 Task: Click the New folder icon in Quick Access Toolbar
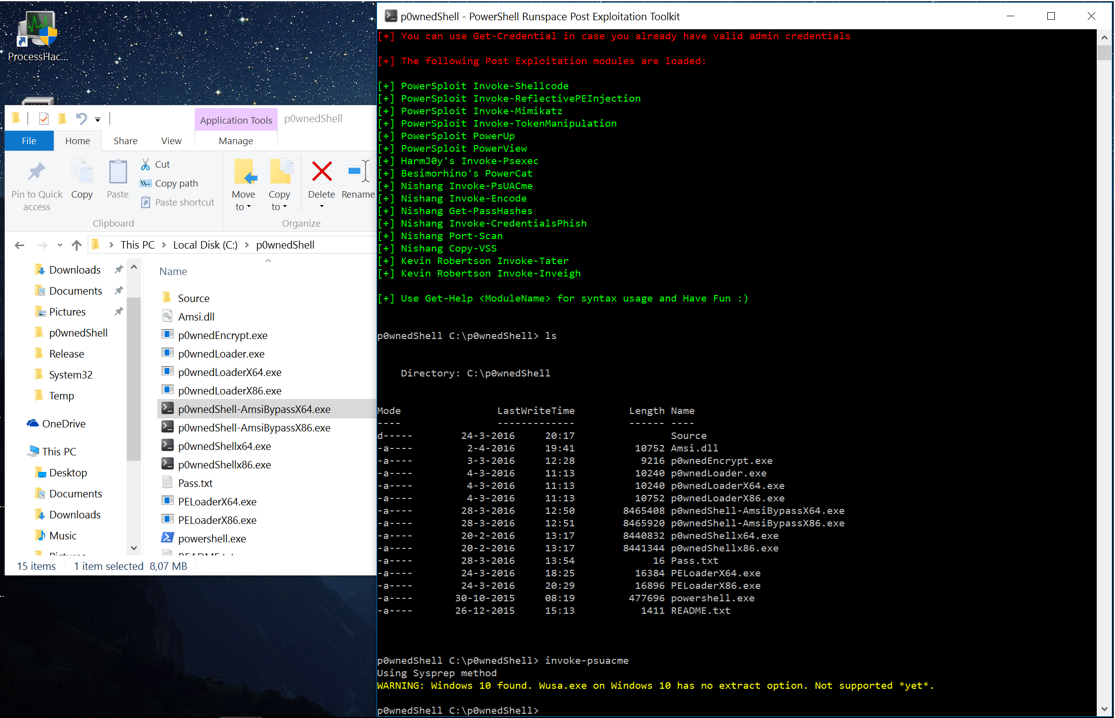coord(61,119)
